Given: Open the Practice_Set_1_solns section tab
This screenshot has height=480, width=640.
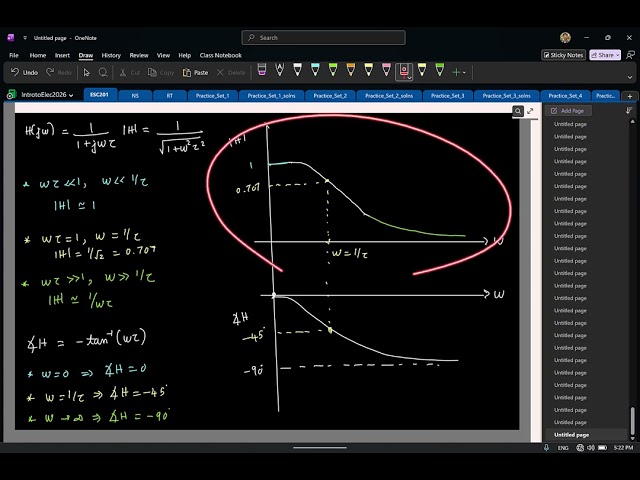Looking at the screenshot, I should click(271, 96).
